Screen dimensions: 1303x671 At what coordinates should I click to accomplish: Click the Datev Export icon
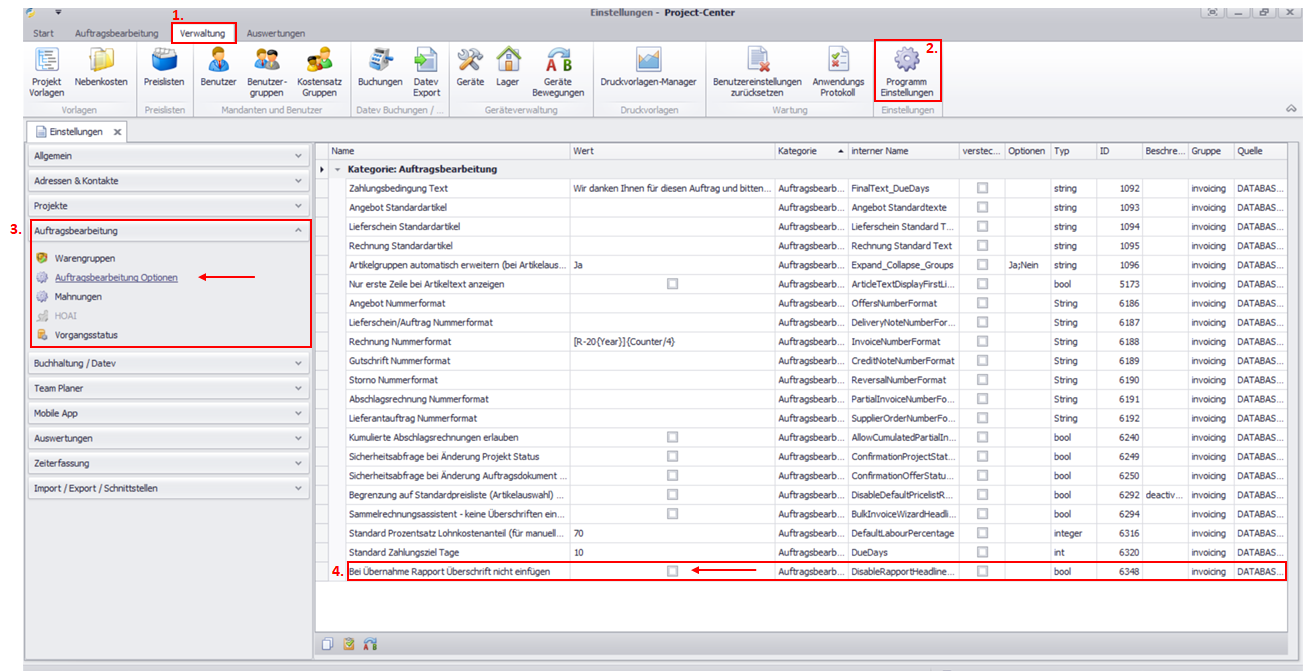click(426, 62)
